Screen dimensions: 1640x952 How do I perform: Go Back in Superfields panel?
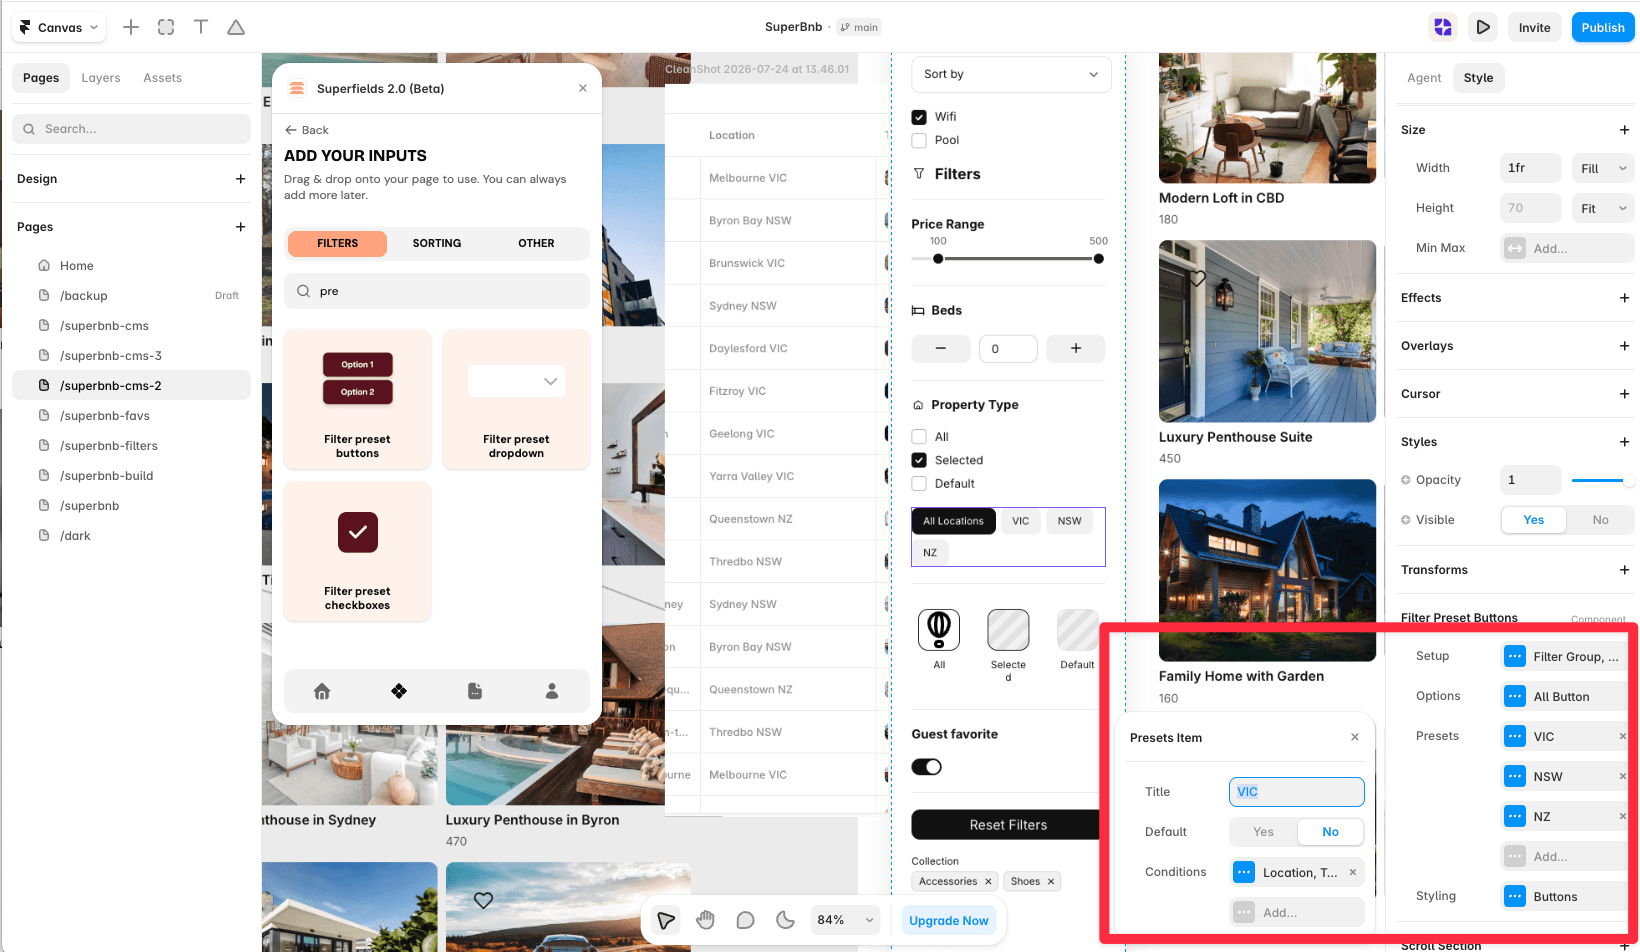click(x=307, y=130)
